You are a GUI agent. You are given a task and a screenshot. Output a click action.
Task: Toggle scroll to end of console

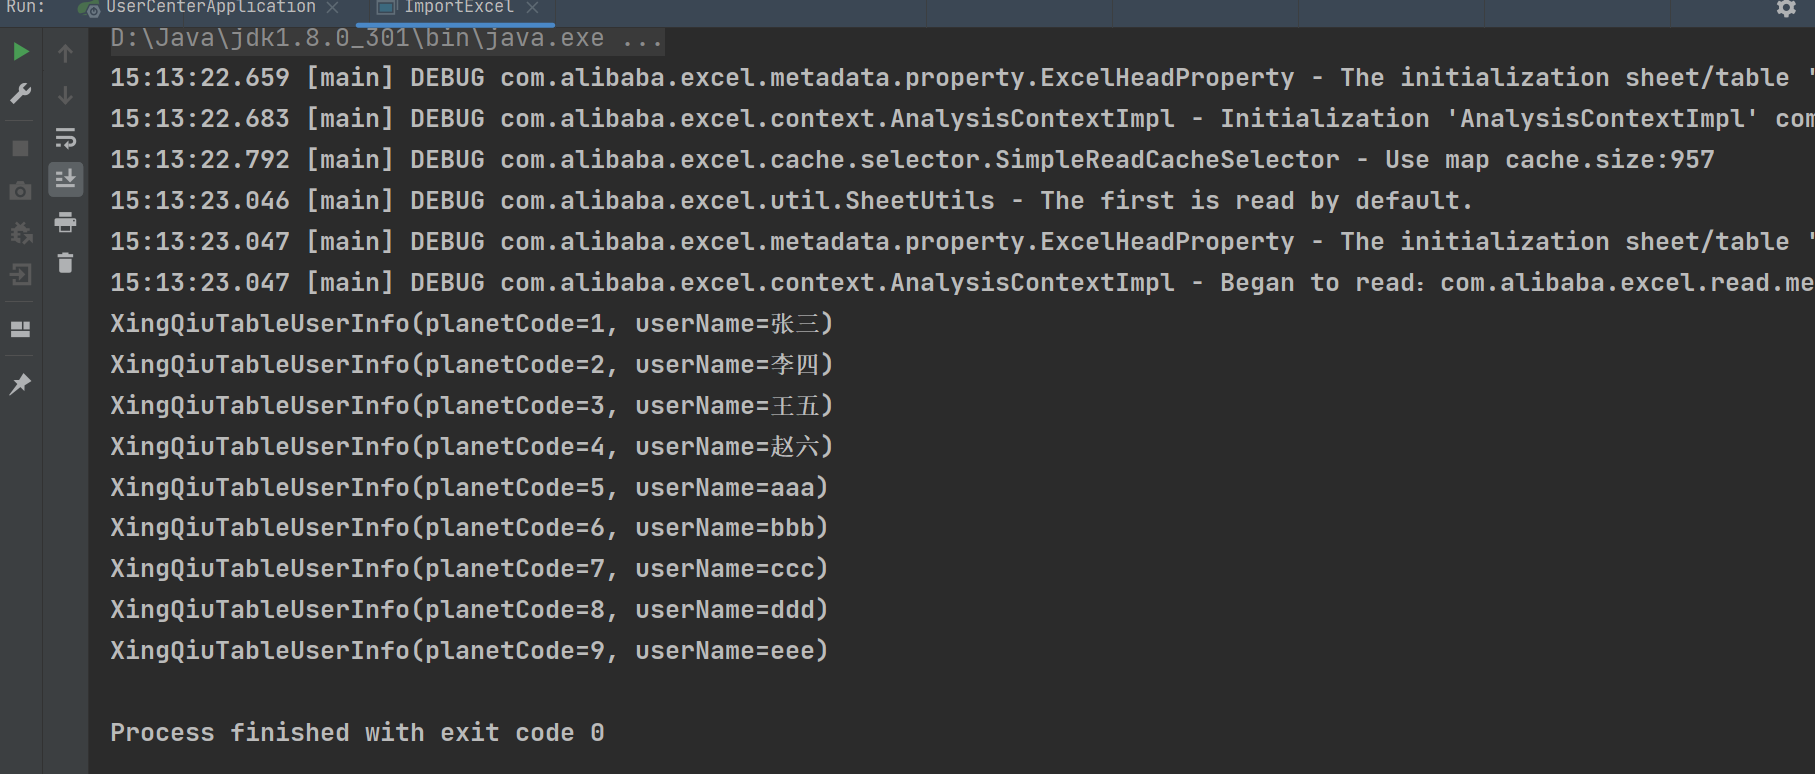point(65,180)
